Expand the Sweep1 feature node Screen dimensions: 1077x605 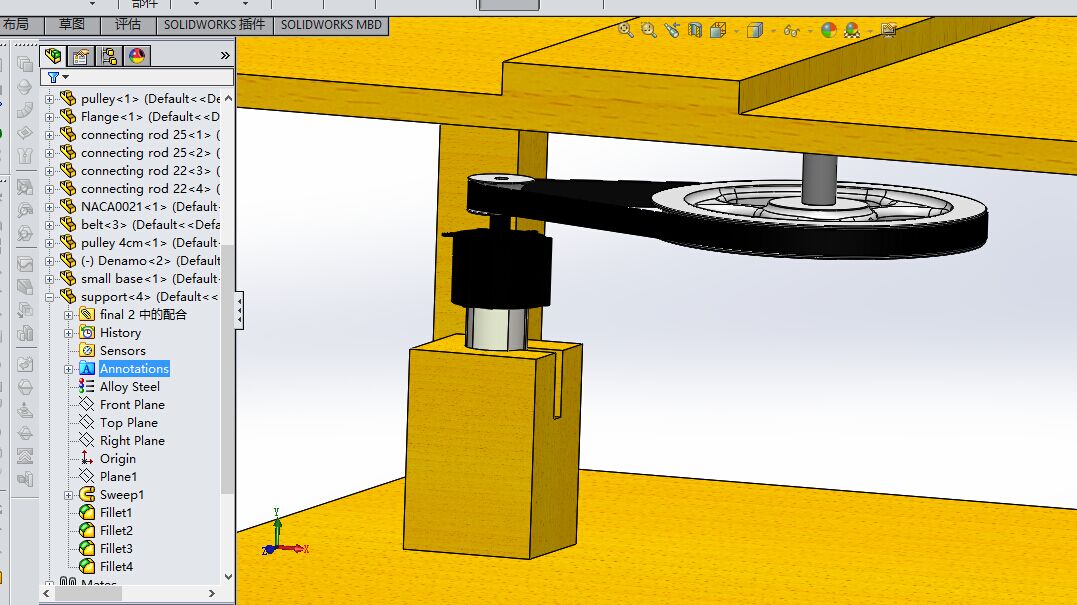[69, 494]
